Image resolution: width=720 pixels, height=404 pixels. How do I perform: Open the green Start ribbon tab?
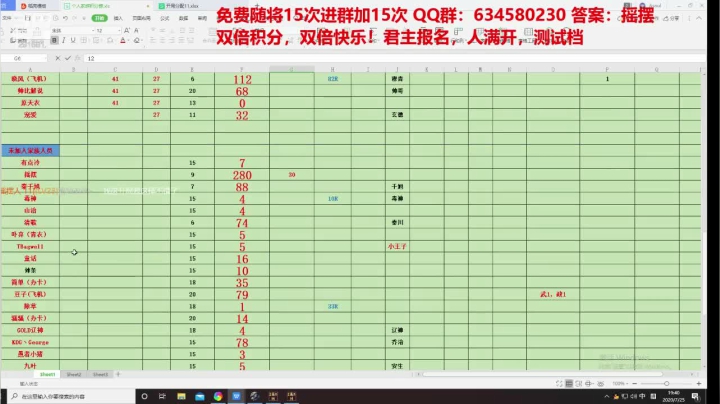[x=99, y=18]
